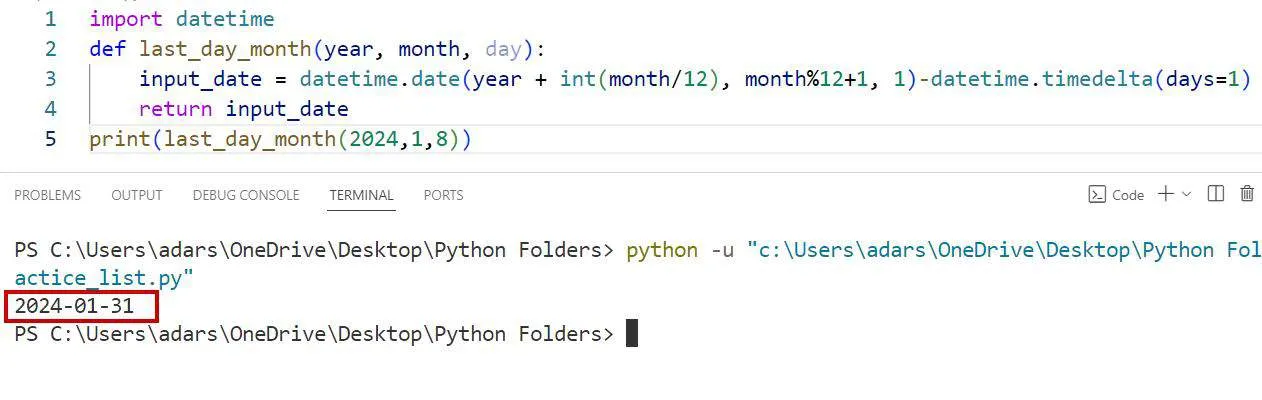Switch to the PROBLEMS tab
This screenshot has height=400, width=1262.
pyautogui.click(x=47, y=195)
